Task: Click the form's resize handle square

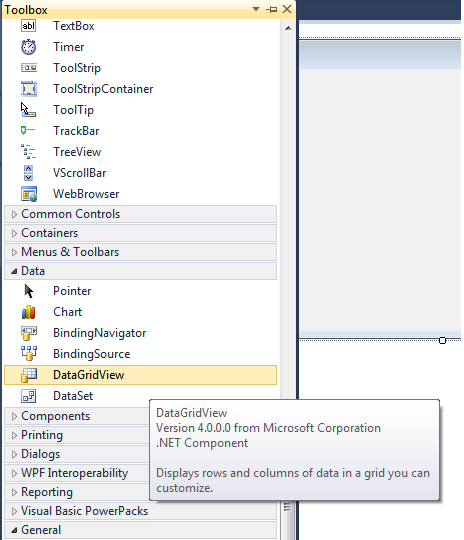Action: coord(442,341)
